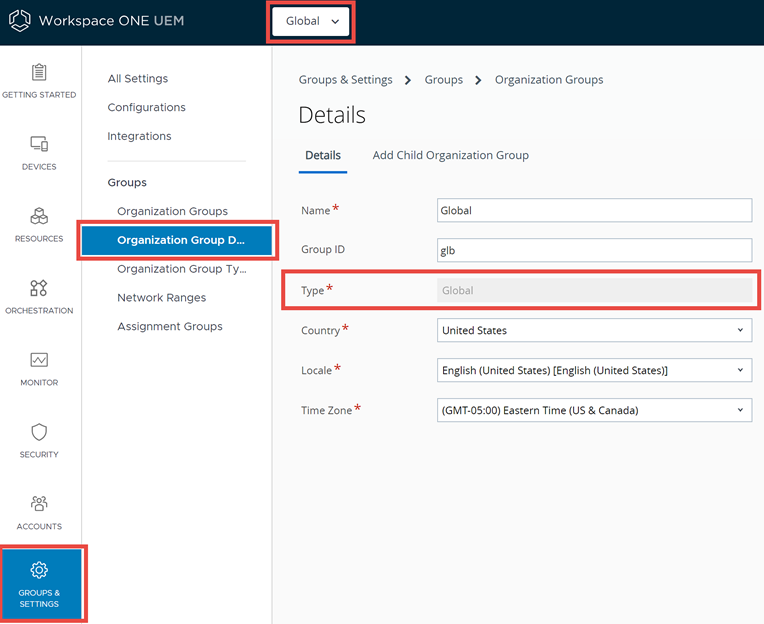Open the Devices icon in sidebar
The height and width of the screenshot is (624, 764).
(x=39, y=144)
